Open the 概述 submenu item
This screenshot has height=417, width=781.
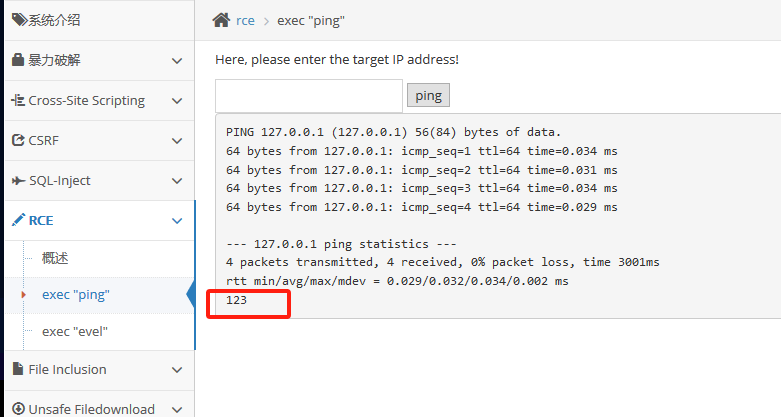(x=55, y=258)
